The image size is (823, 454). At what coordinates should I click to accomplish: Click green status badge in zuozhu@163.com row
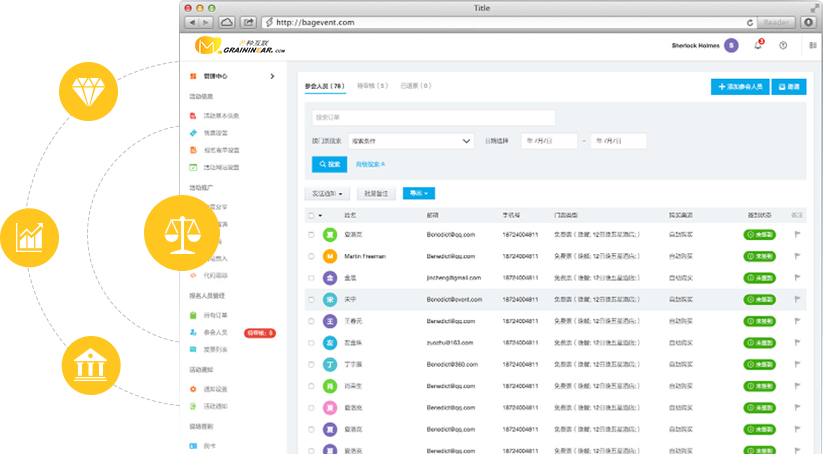point(759,343)
